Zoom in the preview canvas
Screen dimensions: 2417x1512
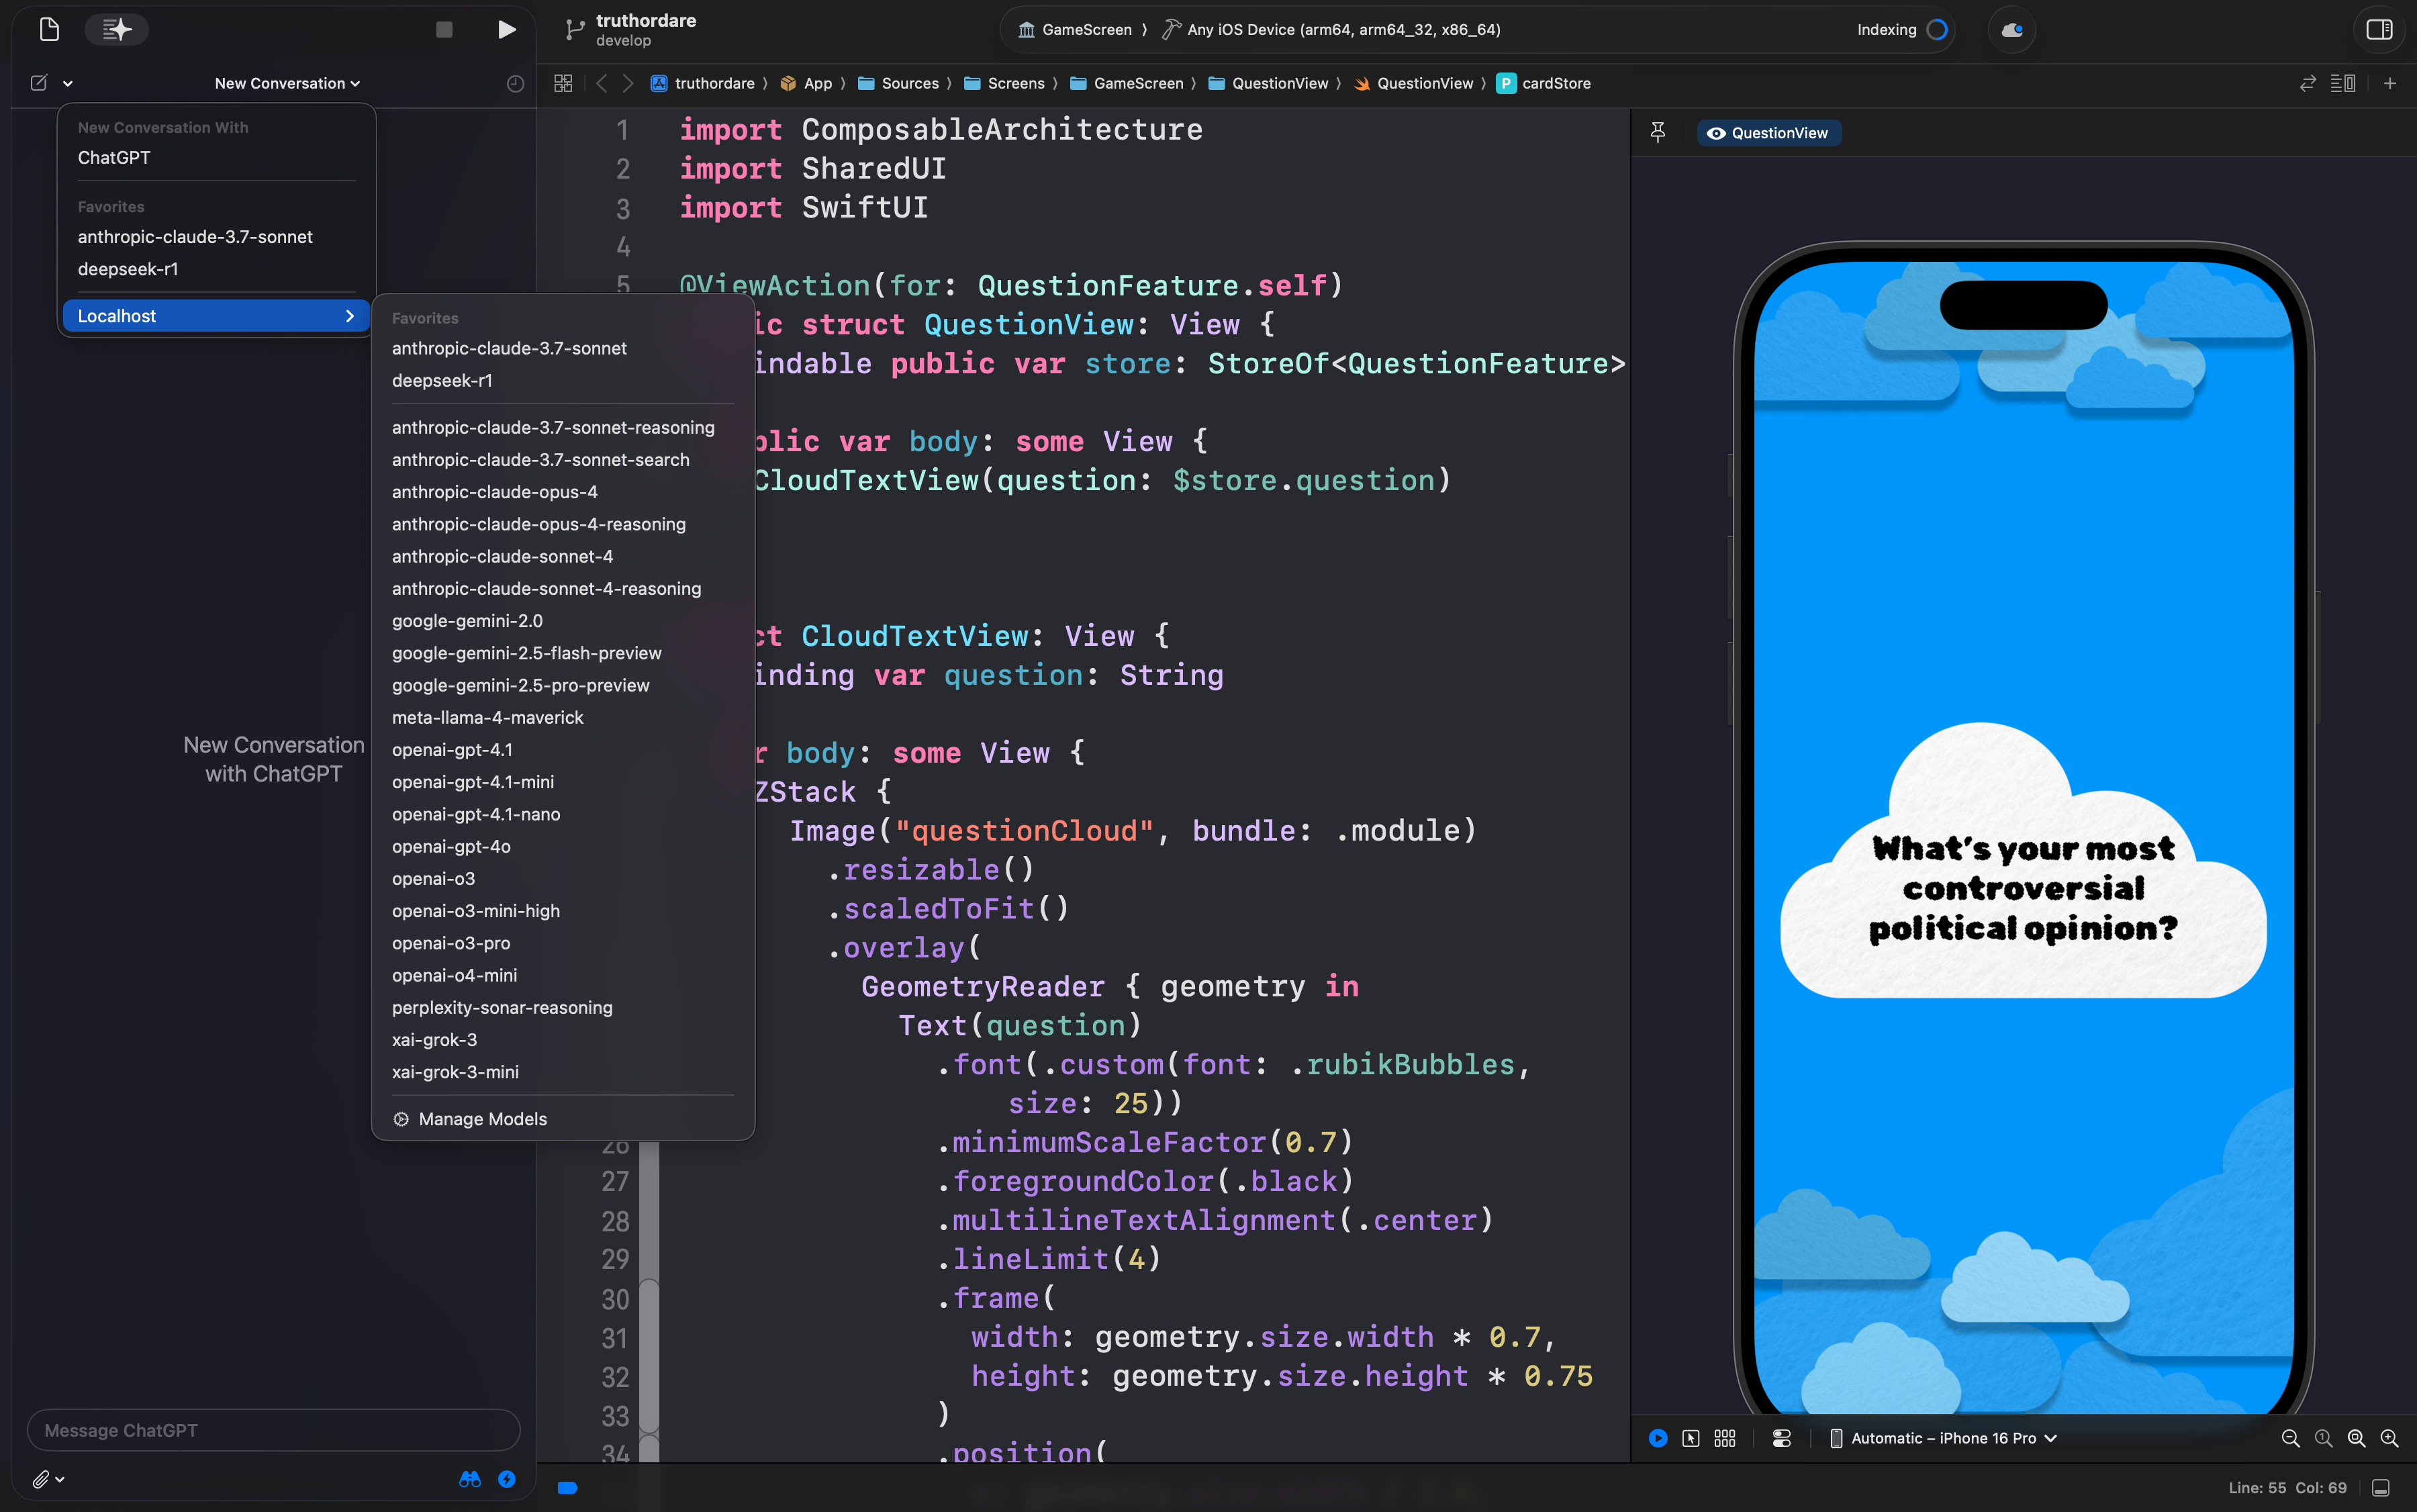click(x=2389, y=1438)
